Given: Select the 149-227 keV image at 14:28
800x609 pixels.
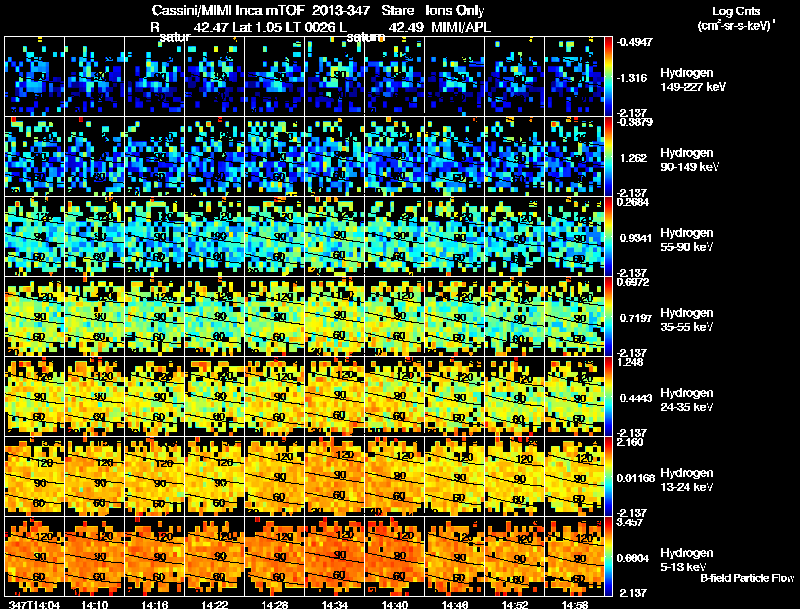Looking at the screenshot, I should click(x=275, y=76).
